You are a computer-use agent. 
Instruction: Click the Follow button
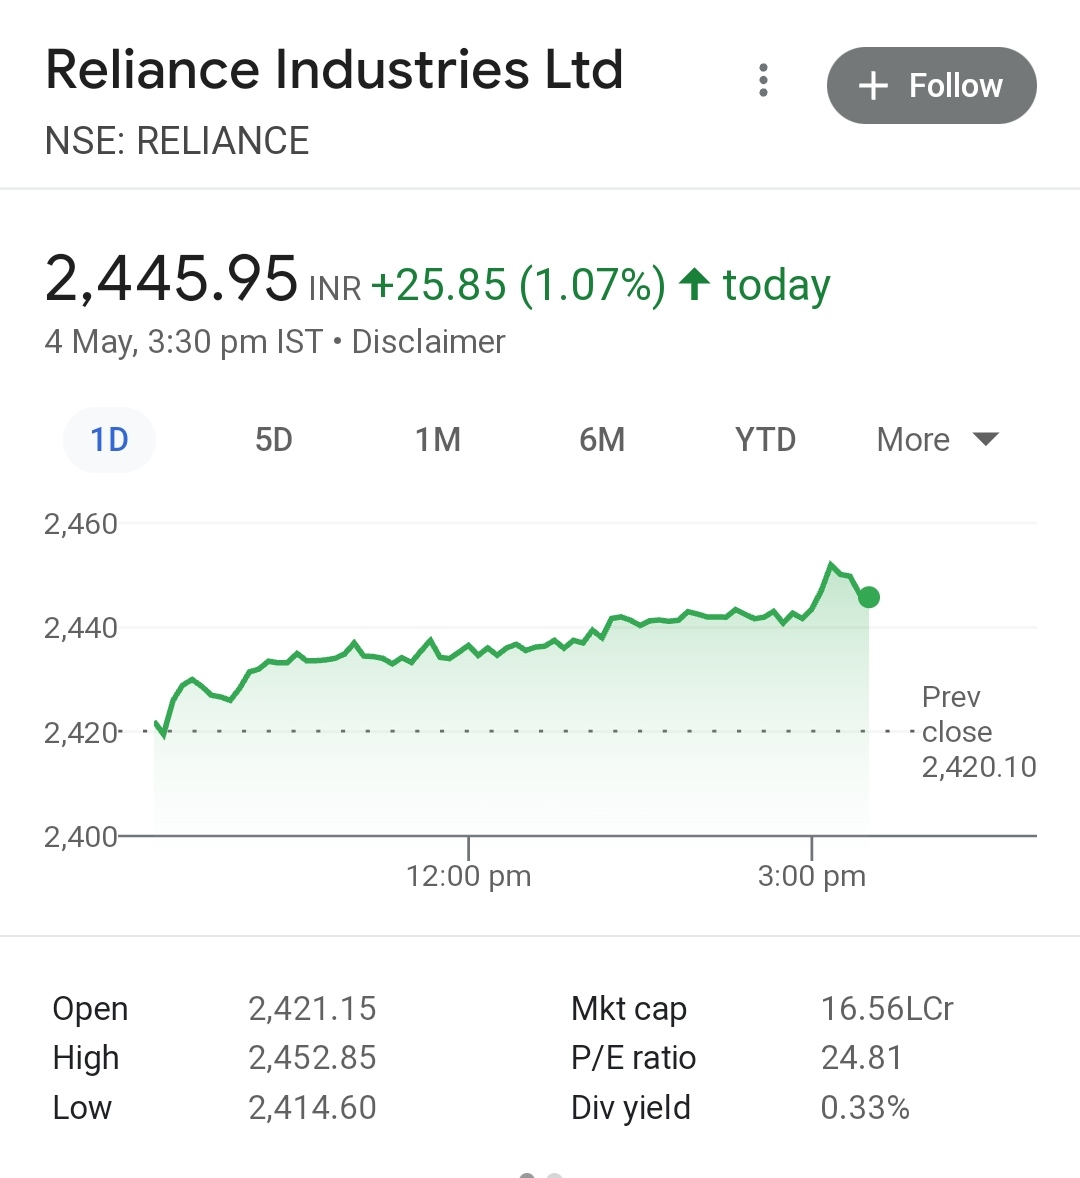pos(931,86)
